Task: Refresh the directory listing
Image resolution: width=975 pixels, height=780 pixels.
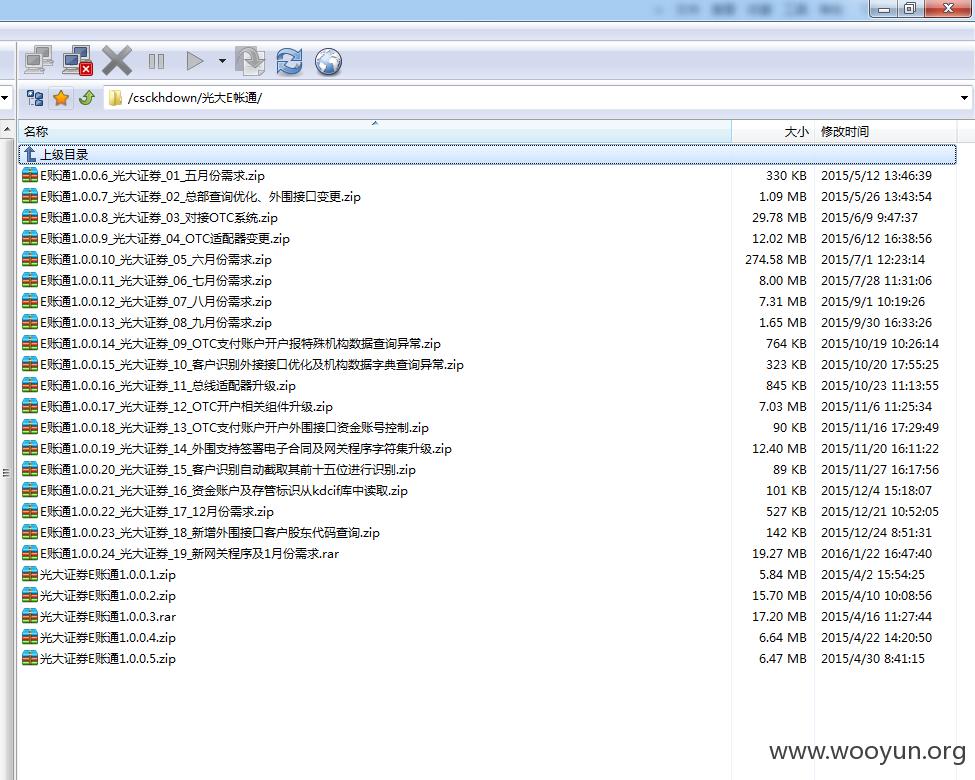Action: click(289, 61)
